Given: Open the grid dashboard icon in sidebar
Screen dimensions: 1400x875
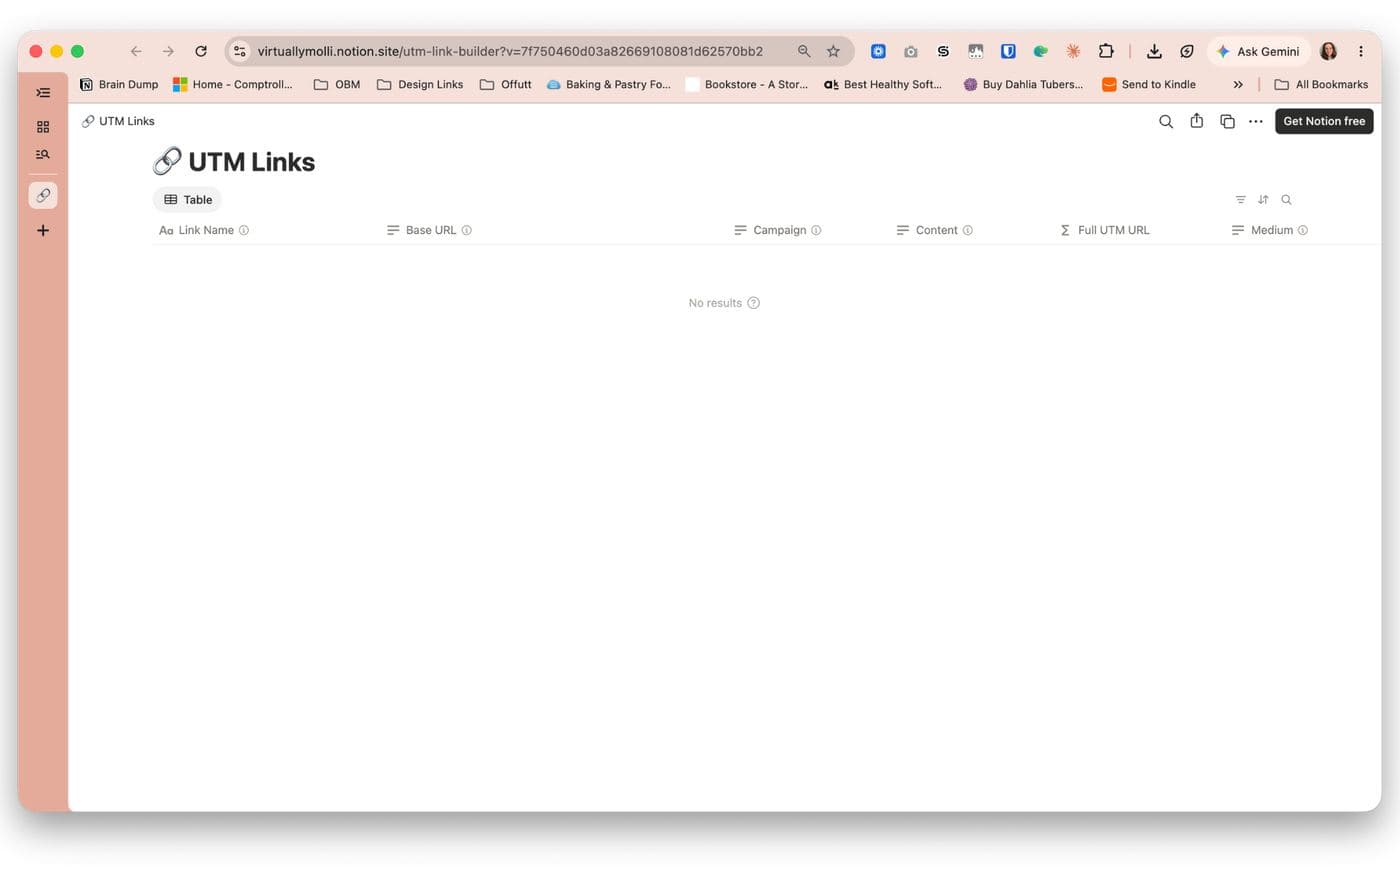Looking at the screenshot, I should coord(43,127).
